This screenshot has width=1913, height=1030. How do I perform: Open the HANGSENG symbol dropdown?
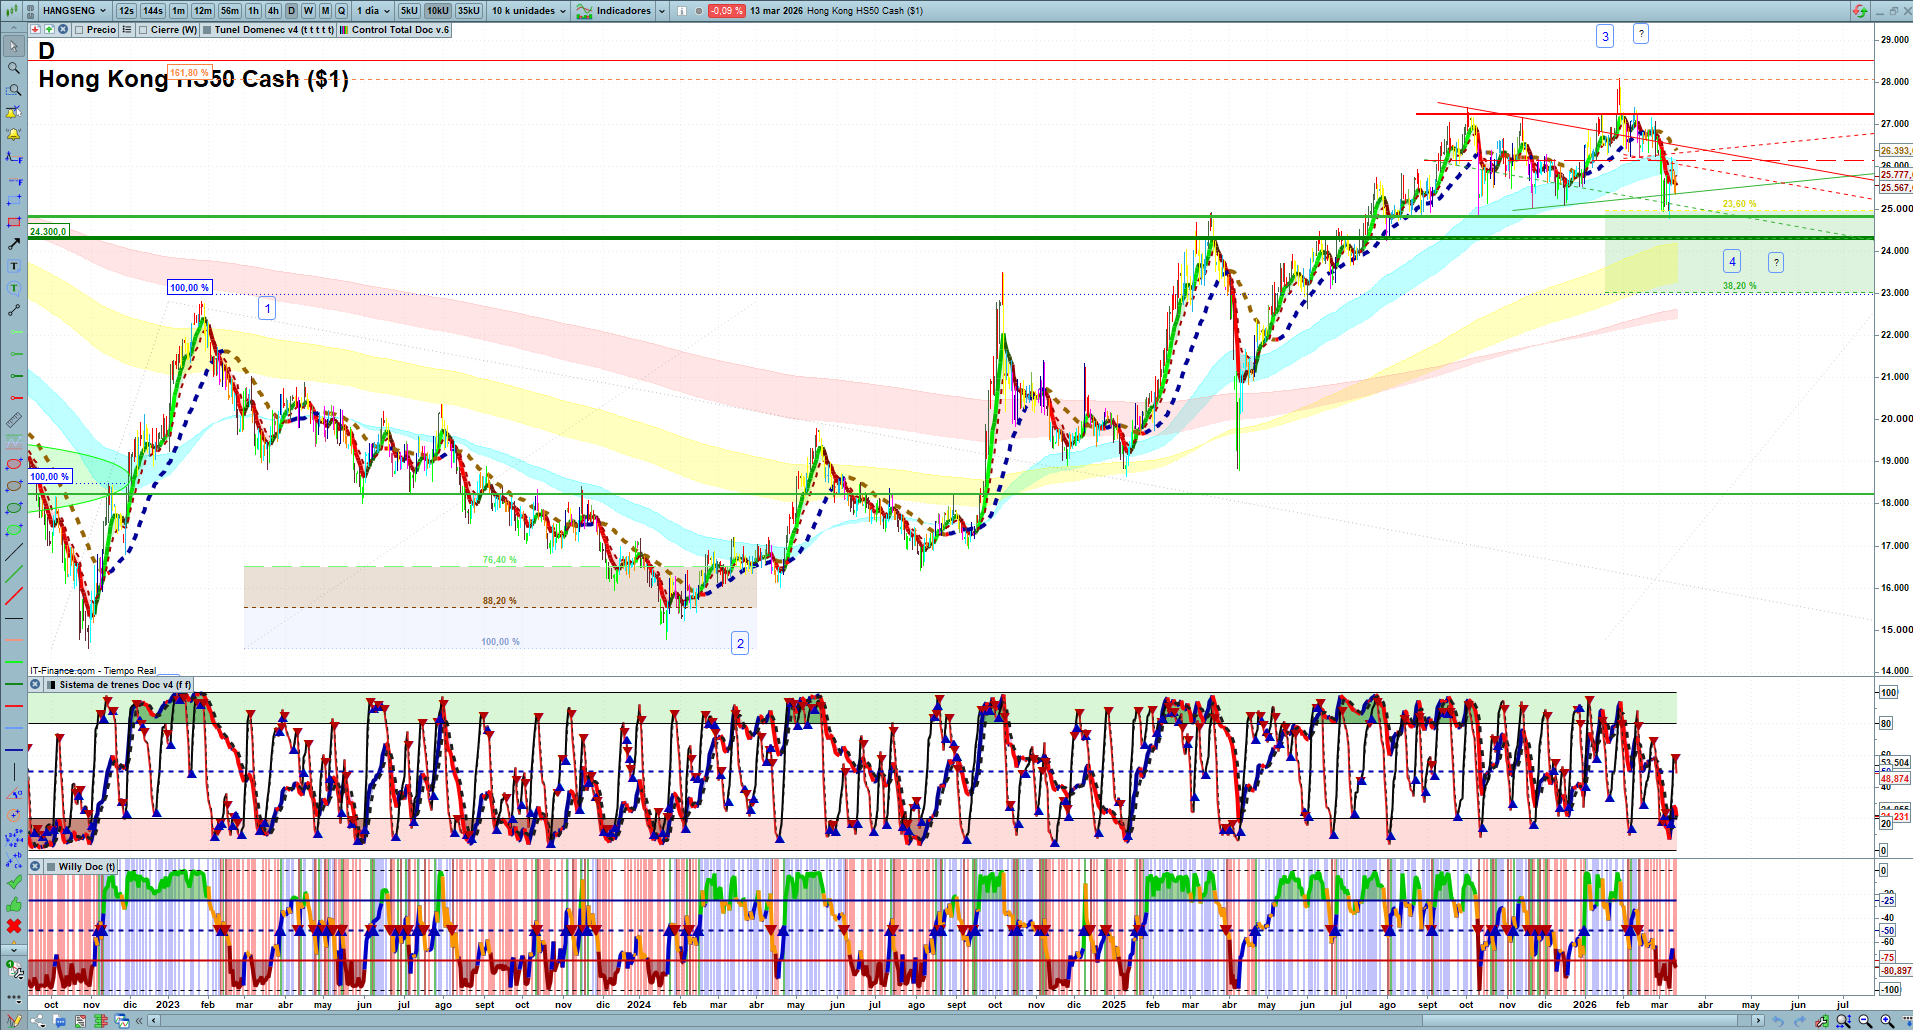tap(74, 11)
